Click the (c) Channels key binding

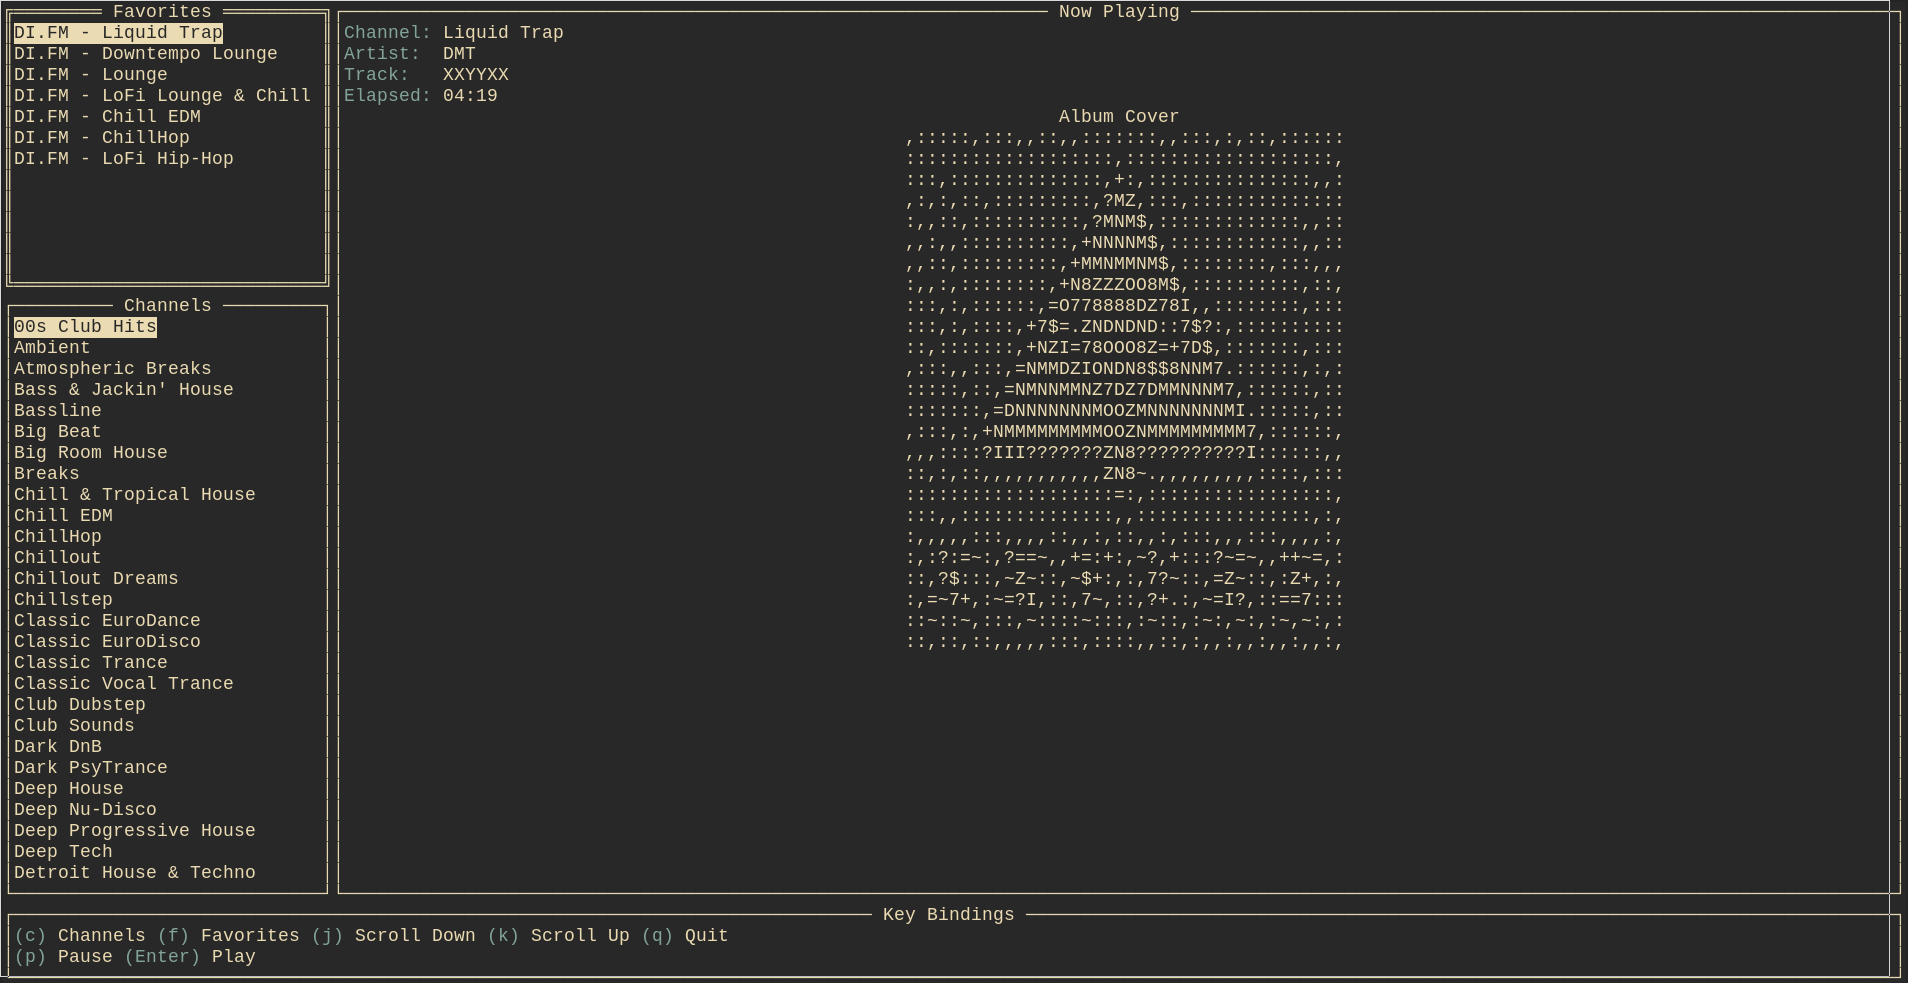click(x=80, y=935)
